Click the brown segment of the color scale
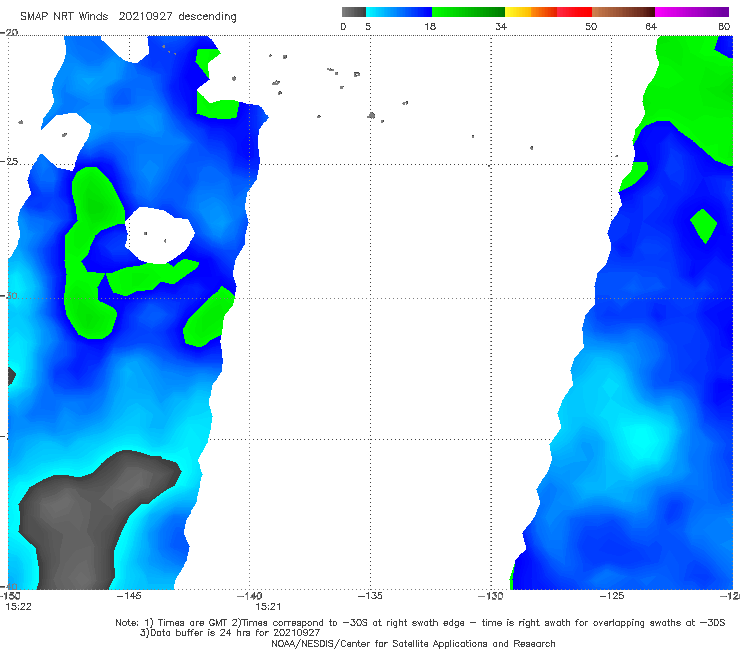 point(623,12)
